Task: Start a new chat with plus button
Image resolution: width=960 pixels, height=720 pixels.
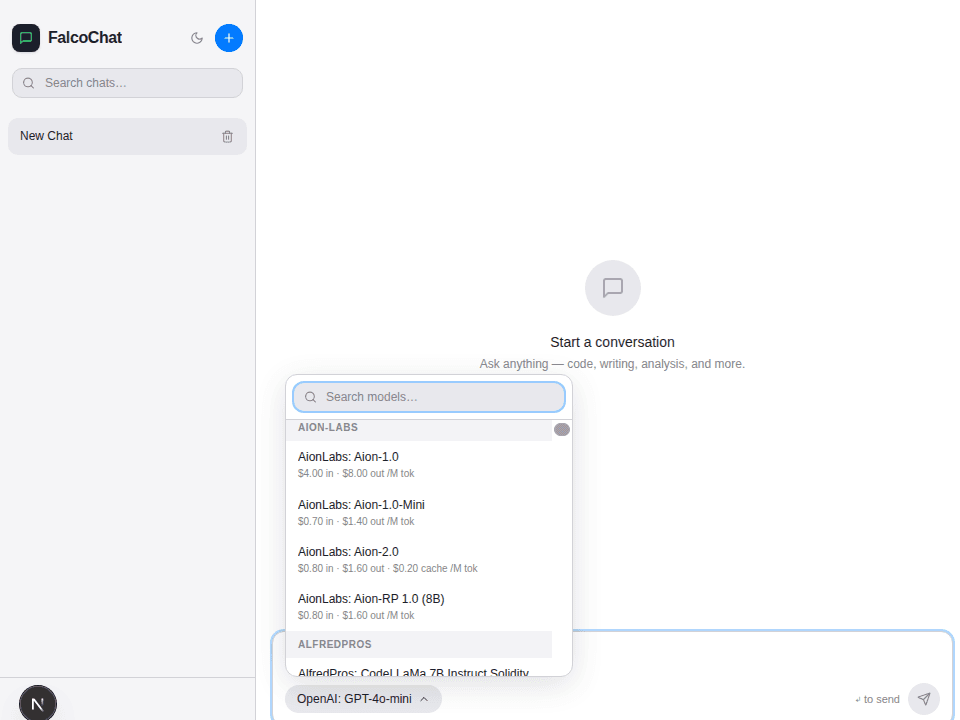Action: 229,38
